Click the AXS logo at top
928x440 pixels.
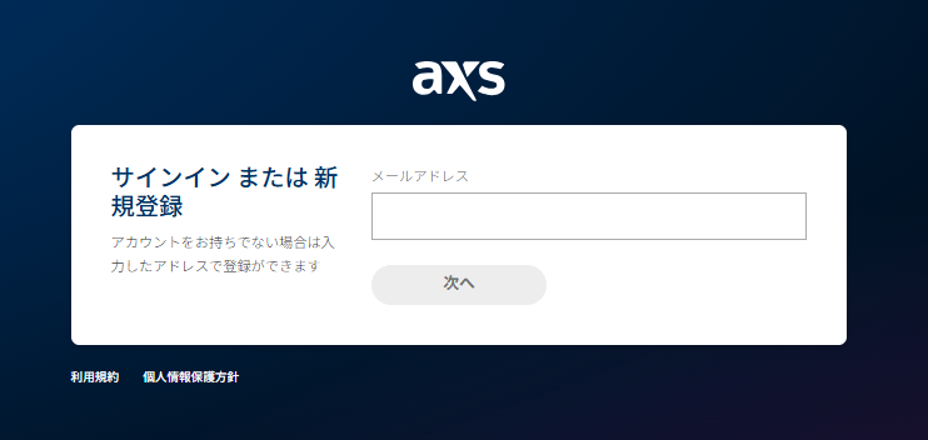coord(459,80)
